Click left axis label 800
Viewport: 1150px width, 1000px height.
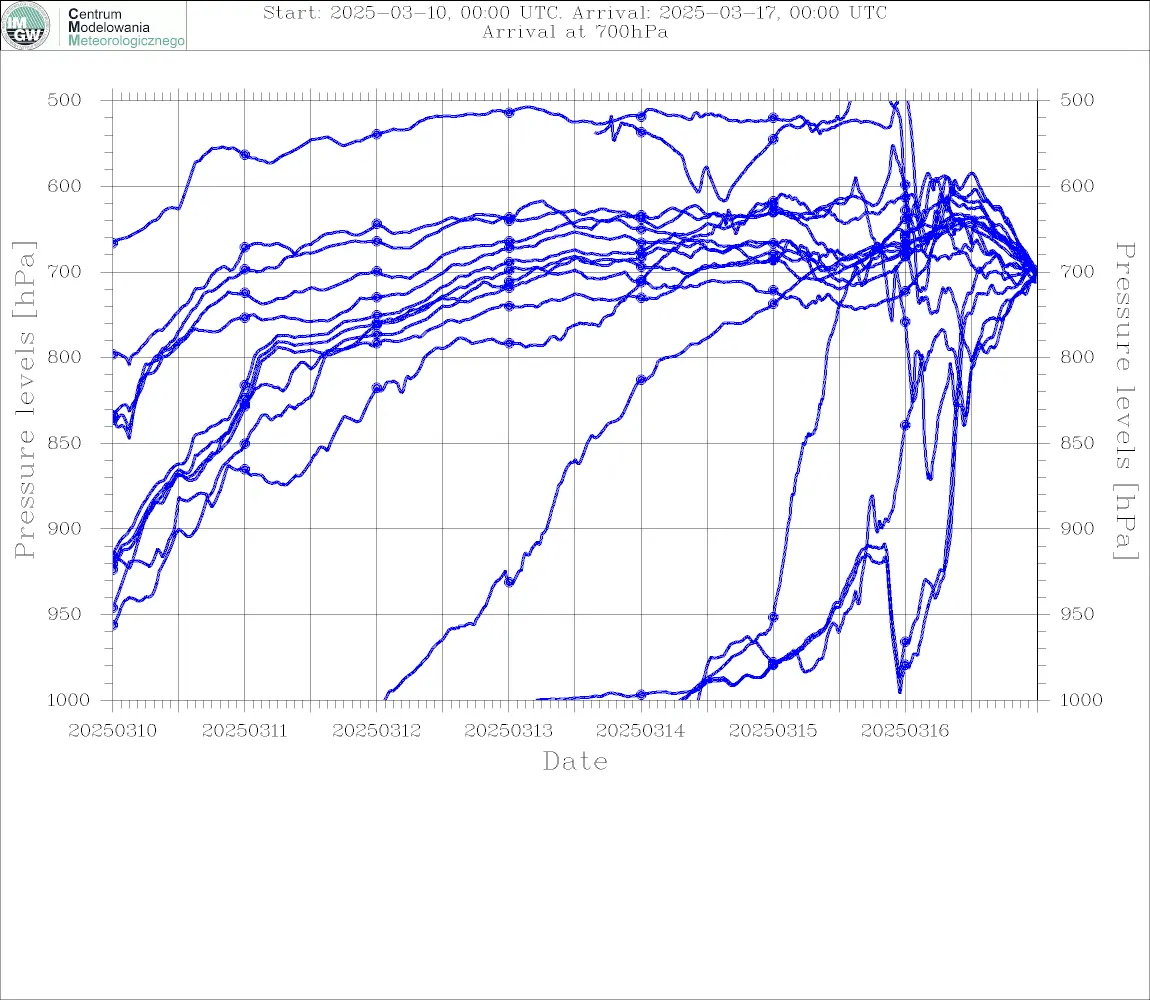tap(64, 357)
